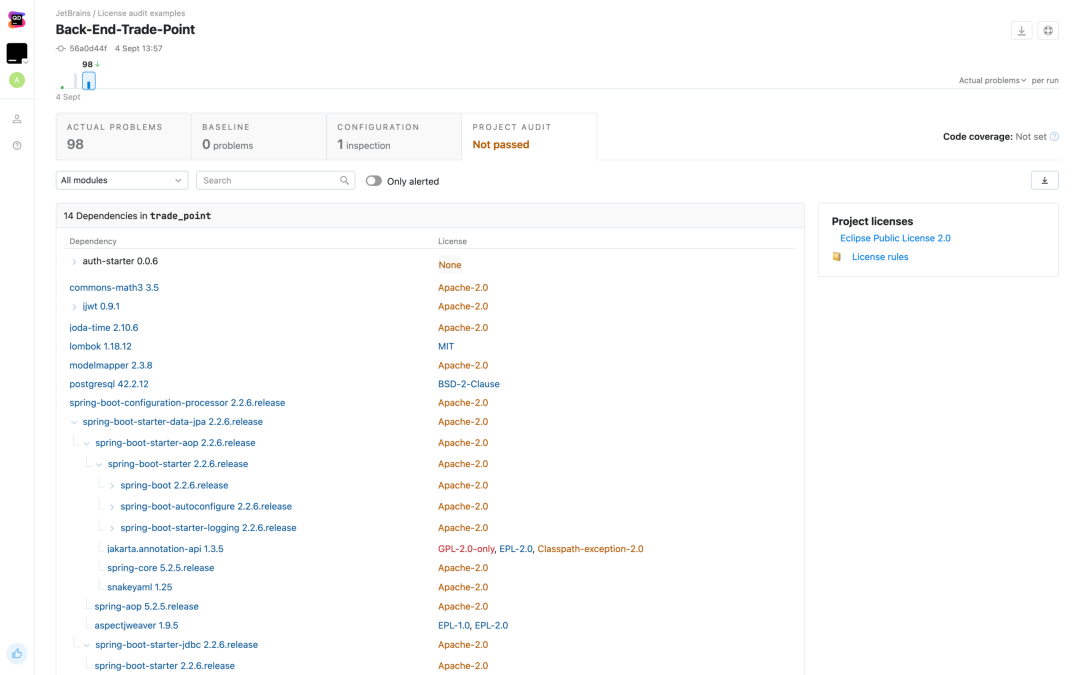Open the green user avatar menu
The height and width of the screenshot is (675, 1080).
(17, 80)
